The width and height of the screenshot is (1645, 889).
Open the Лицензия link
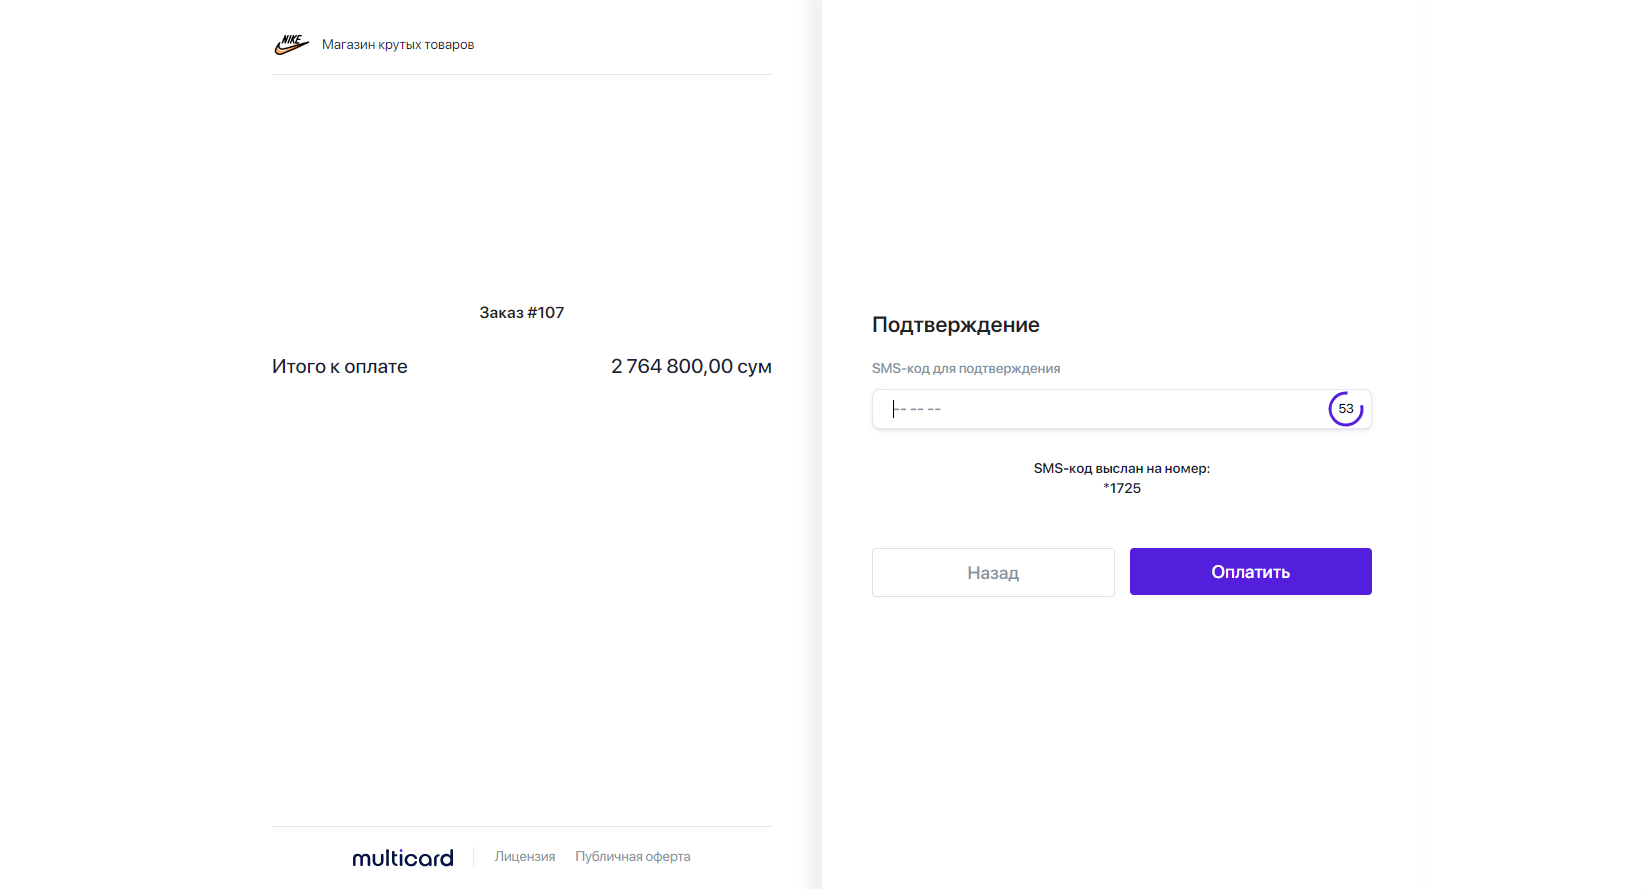pos(524,857)
